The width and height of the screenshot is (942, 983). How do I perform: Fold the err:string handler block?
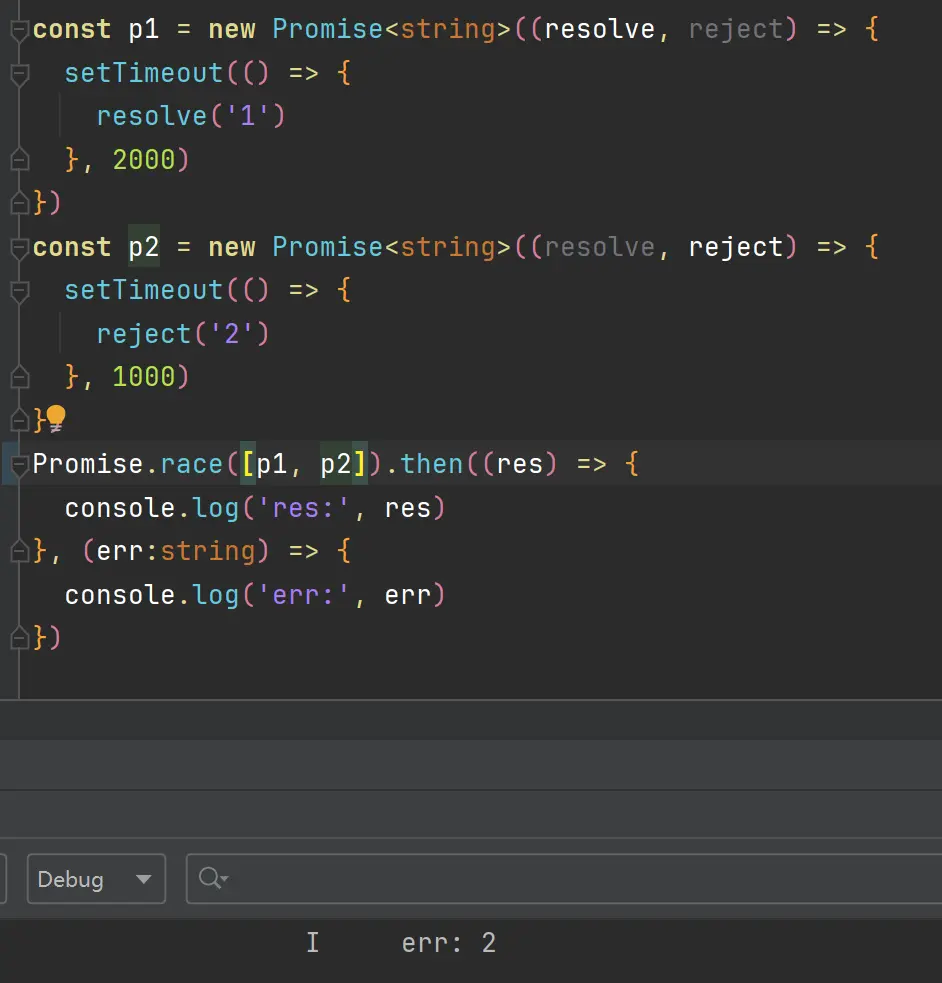[x=19, y=551]
